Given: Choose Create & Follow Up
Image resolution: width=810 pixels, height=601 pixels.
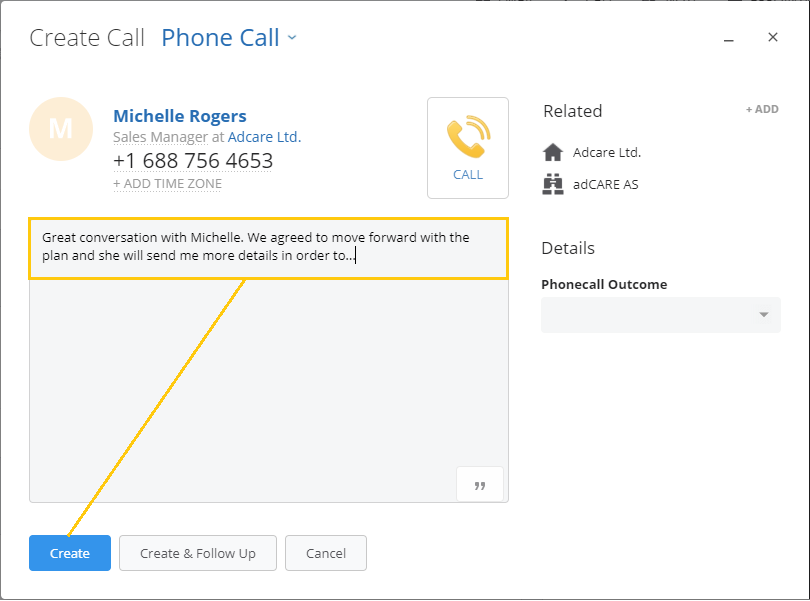Looking at the screenshot, I should coord(197,552).
